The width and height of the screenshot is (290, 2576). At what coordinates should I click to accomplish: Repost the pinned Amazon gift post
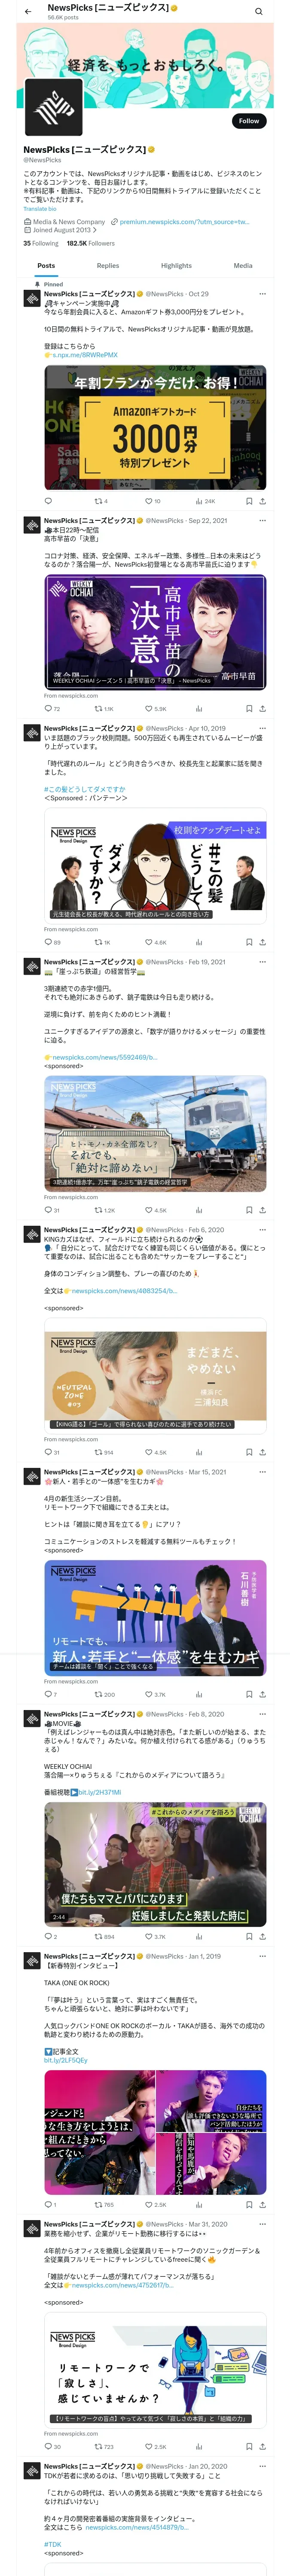[x=101, y=501]
